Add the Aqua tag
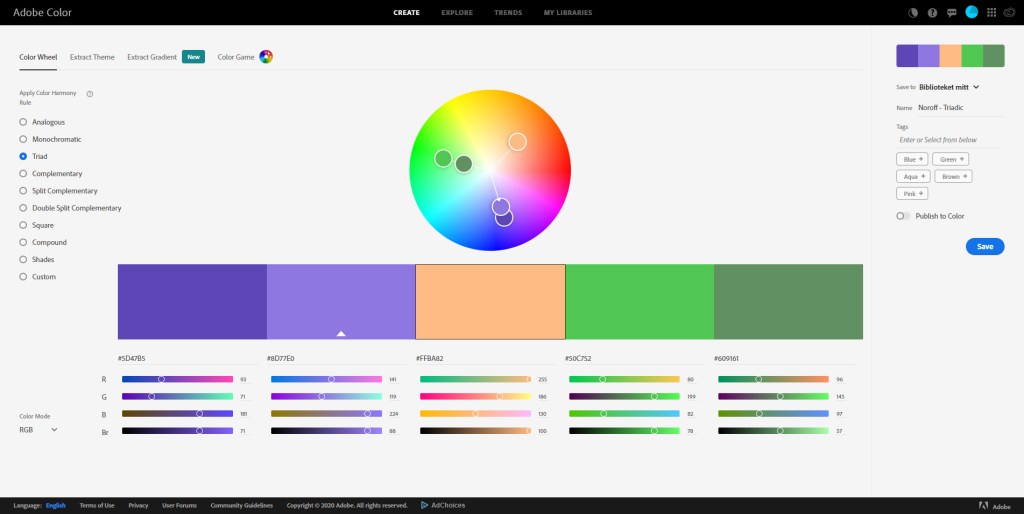 point(913,176)
